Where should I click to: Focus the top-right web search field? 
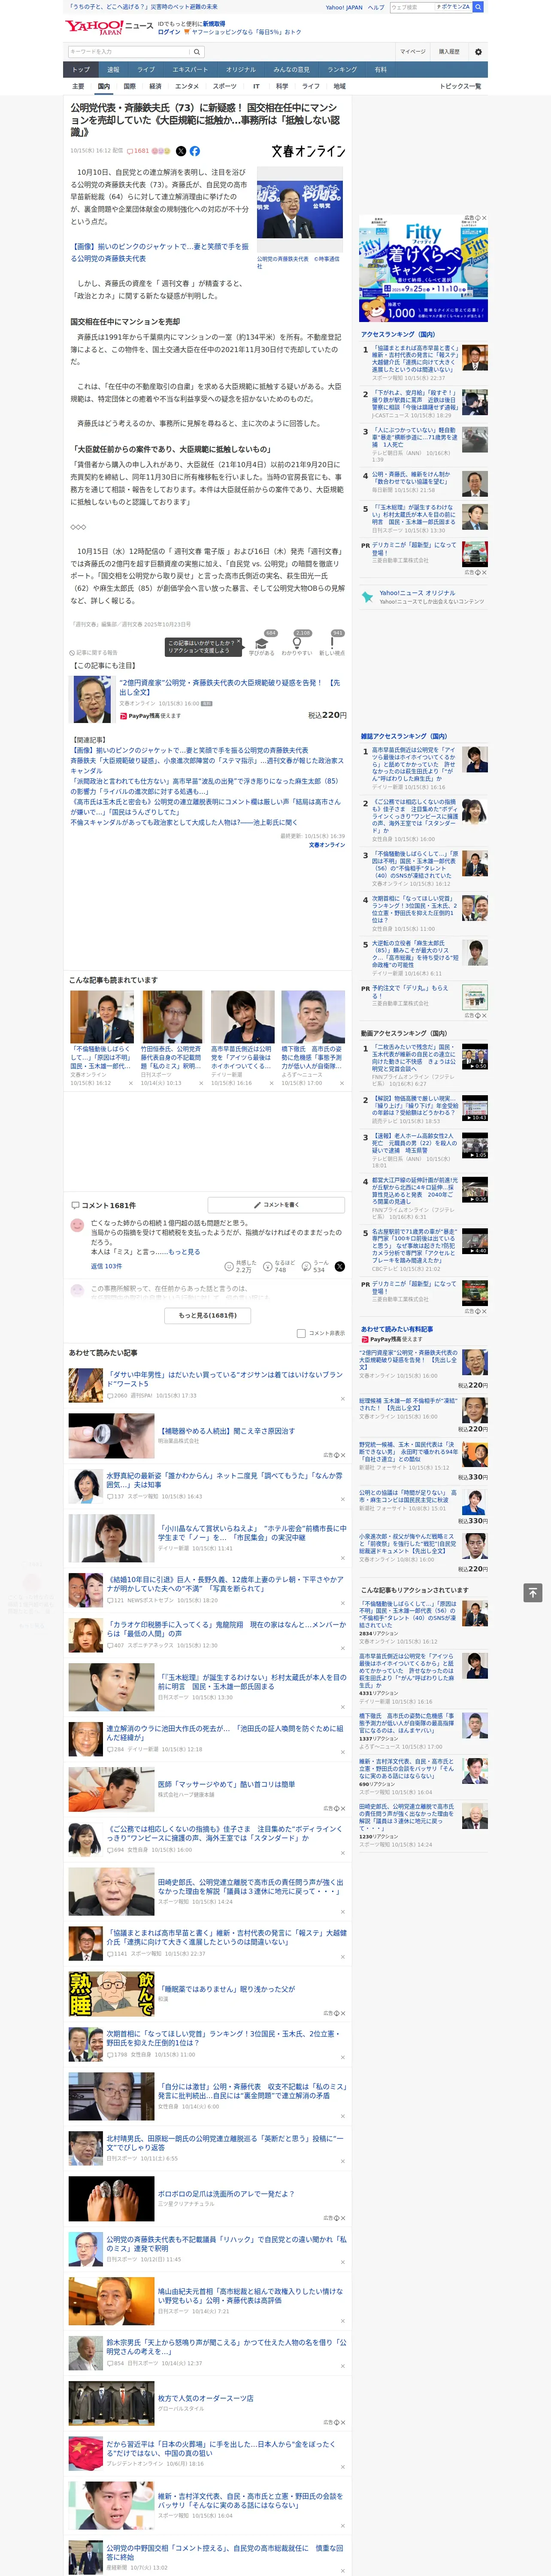tap(412, 7)
